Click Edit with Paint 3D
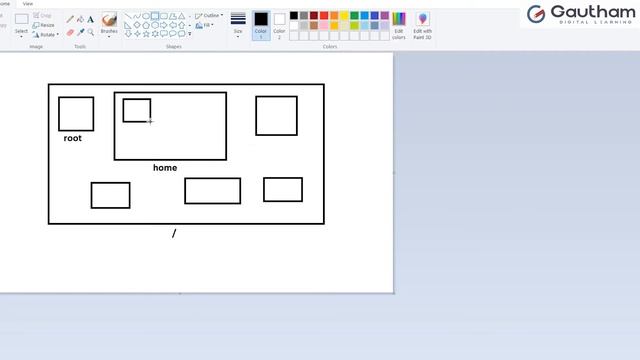The width and height of the screenshot is (640, 360). (422, 26)
